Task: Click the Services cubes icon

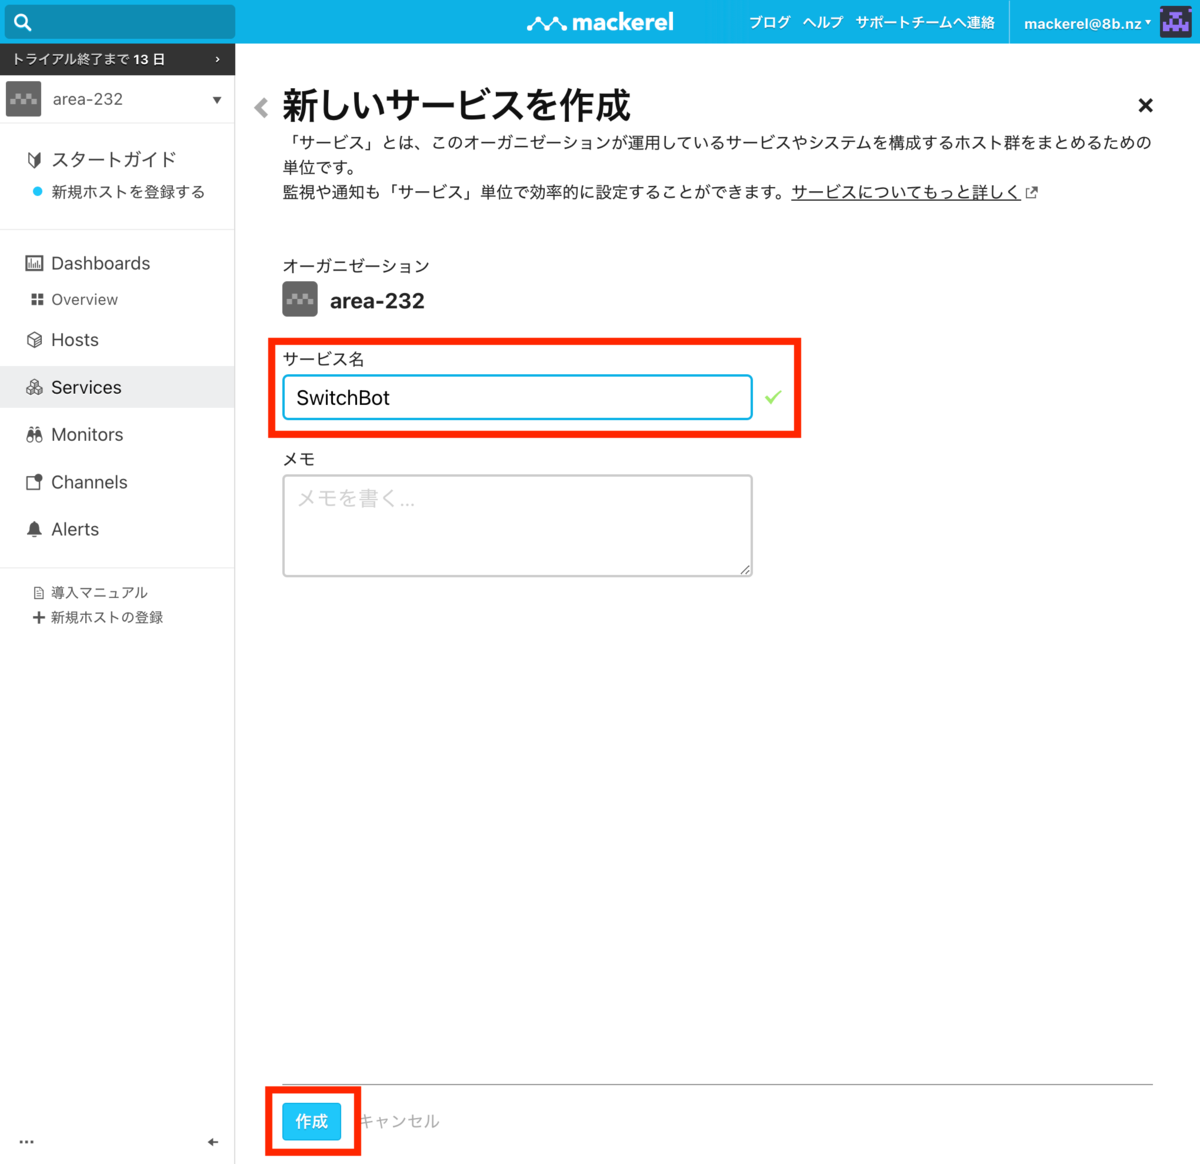Action: pos(34,387)
